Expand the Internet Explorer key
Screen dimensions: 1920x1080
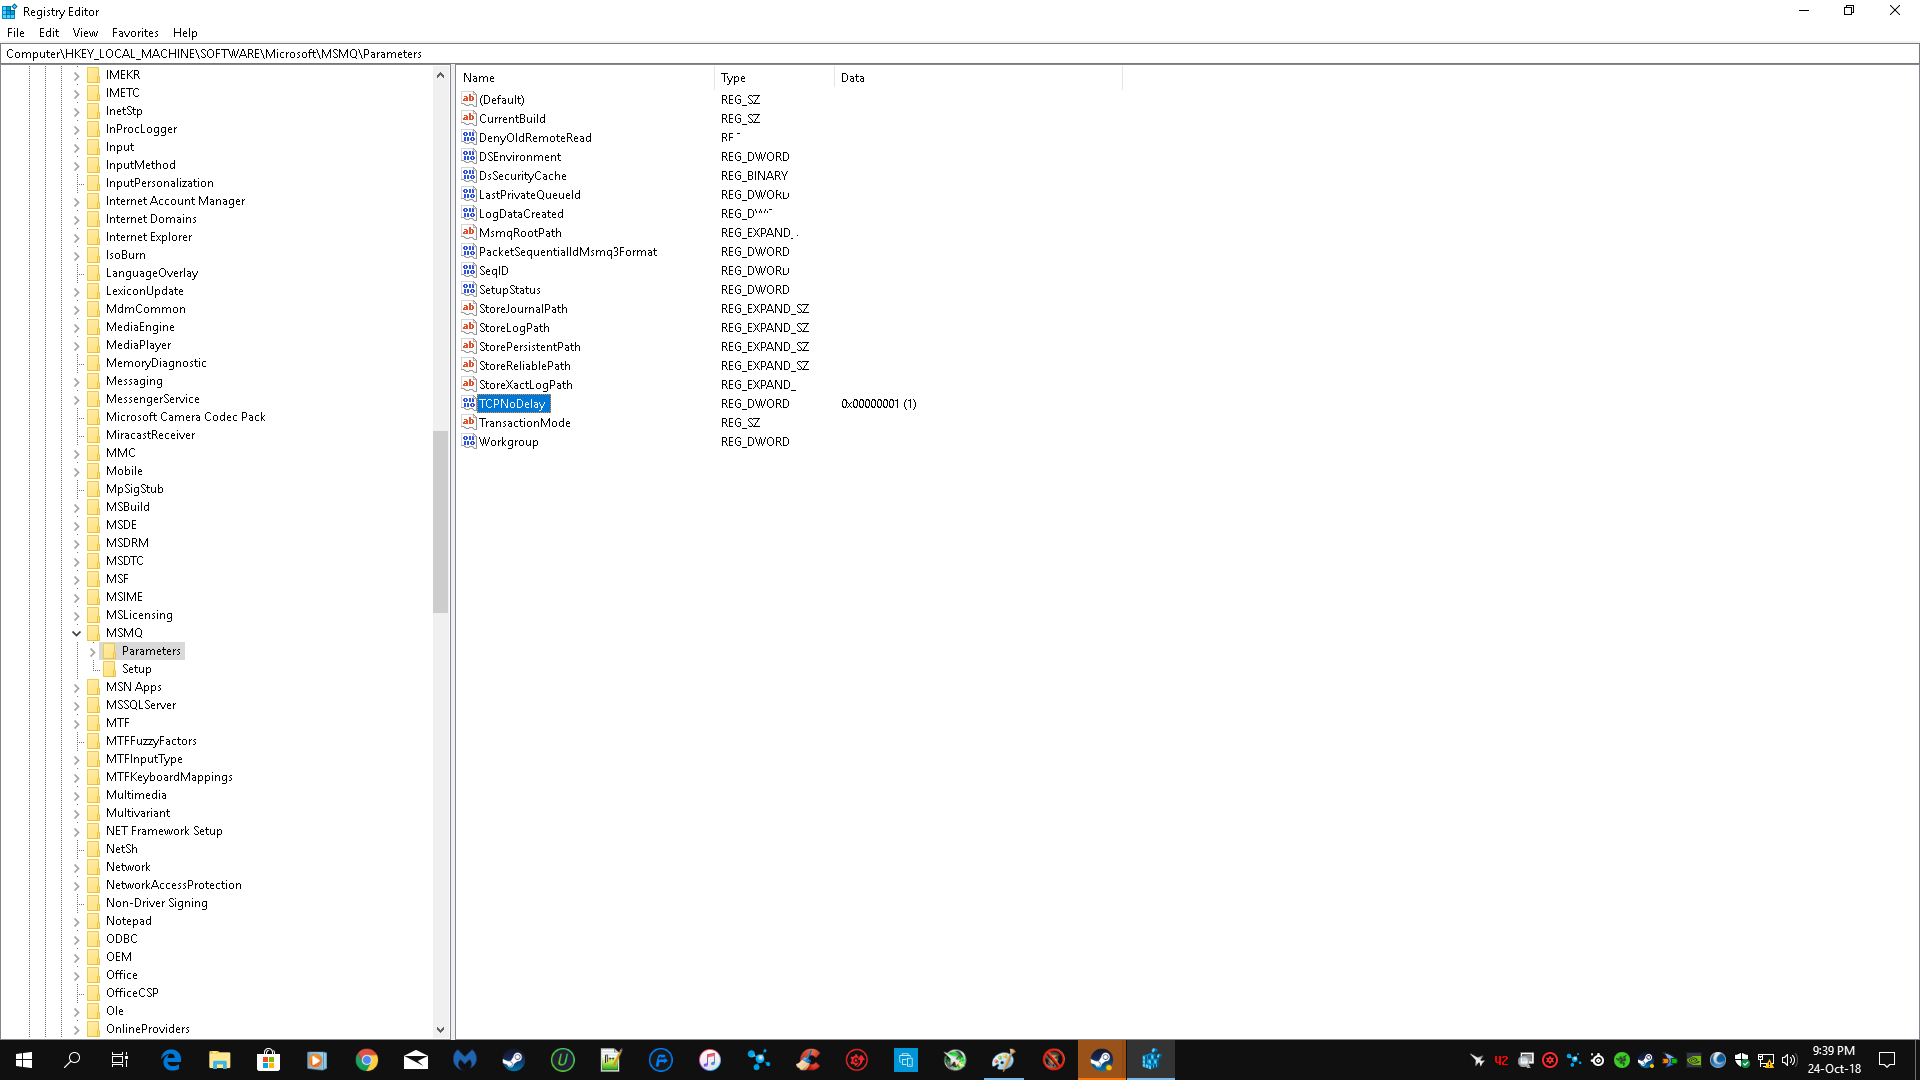[x=76, y=237]
